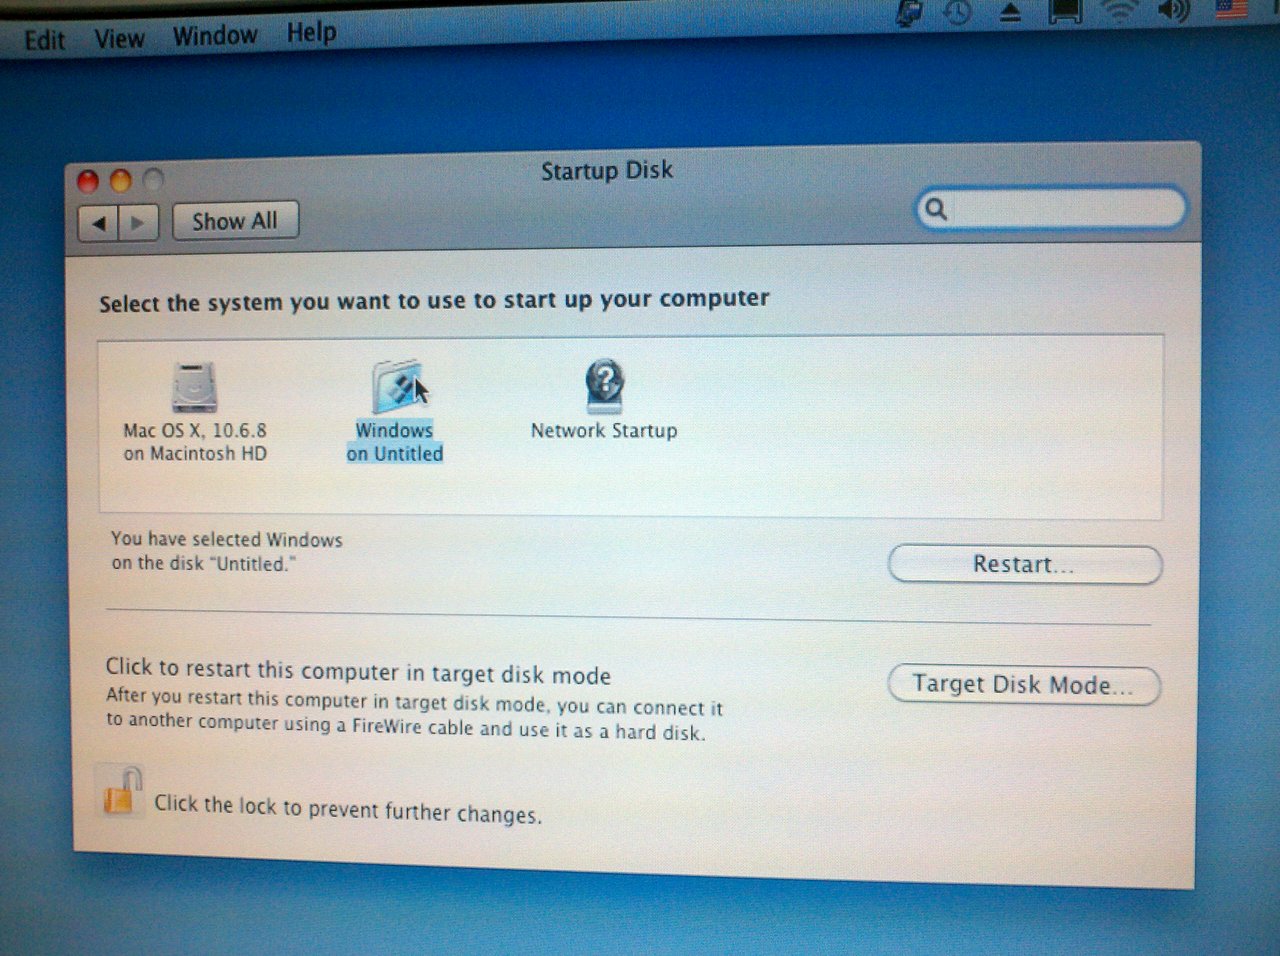1280x956 pixels.
Task: Open the Time Machine menu bar icon
Action: coord(958,12)
